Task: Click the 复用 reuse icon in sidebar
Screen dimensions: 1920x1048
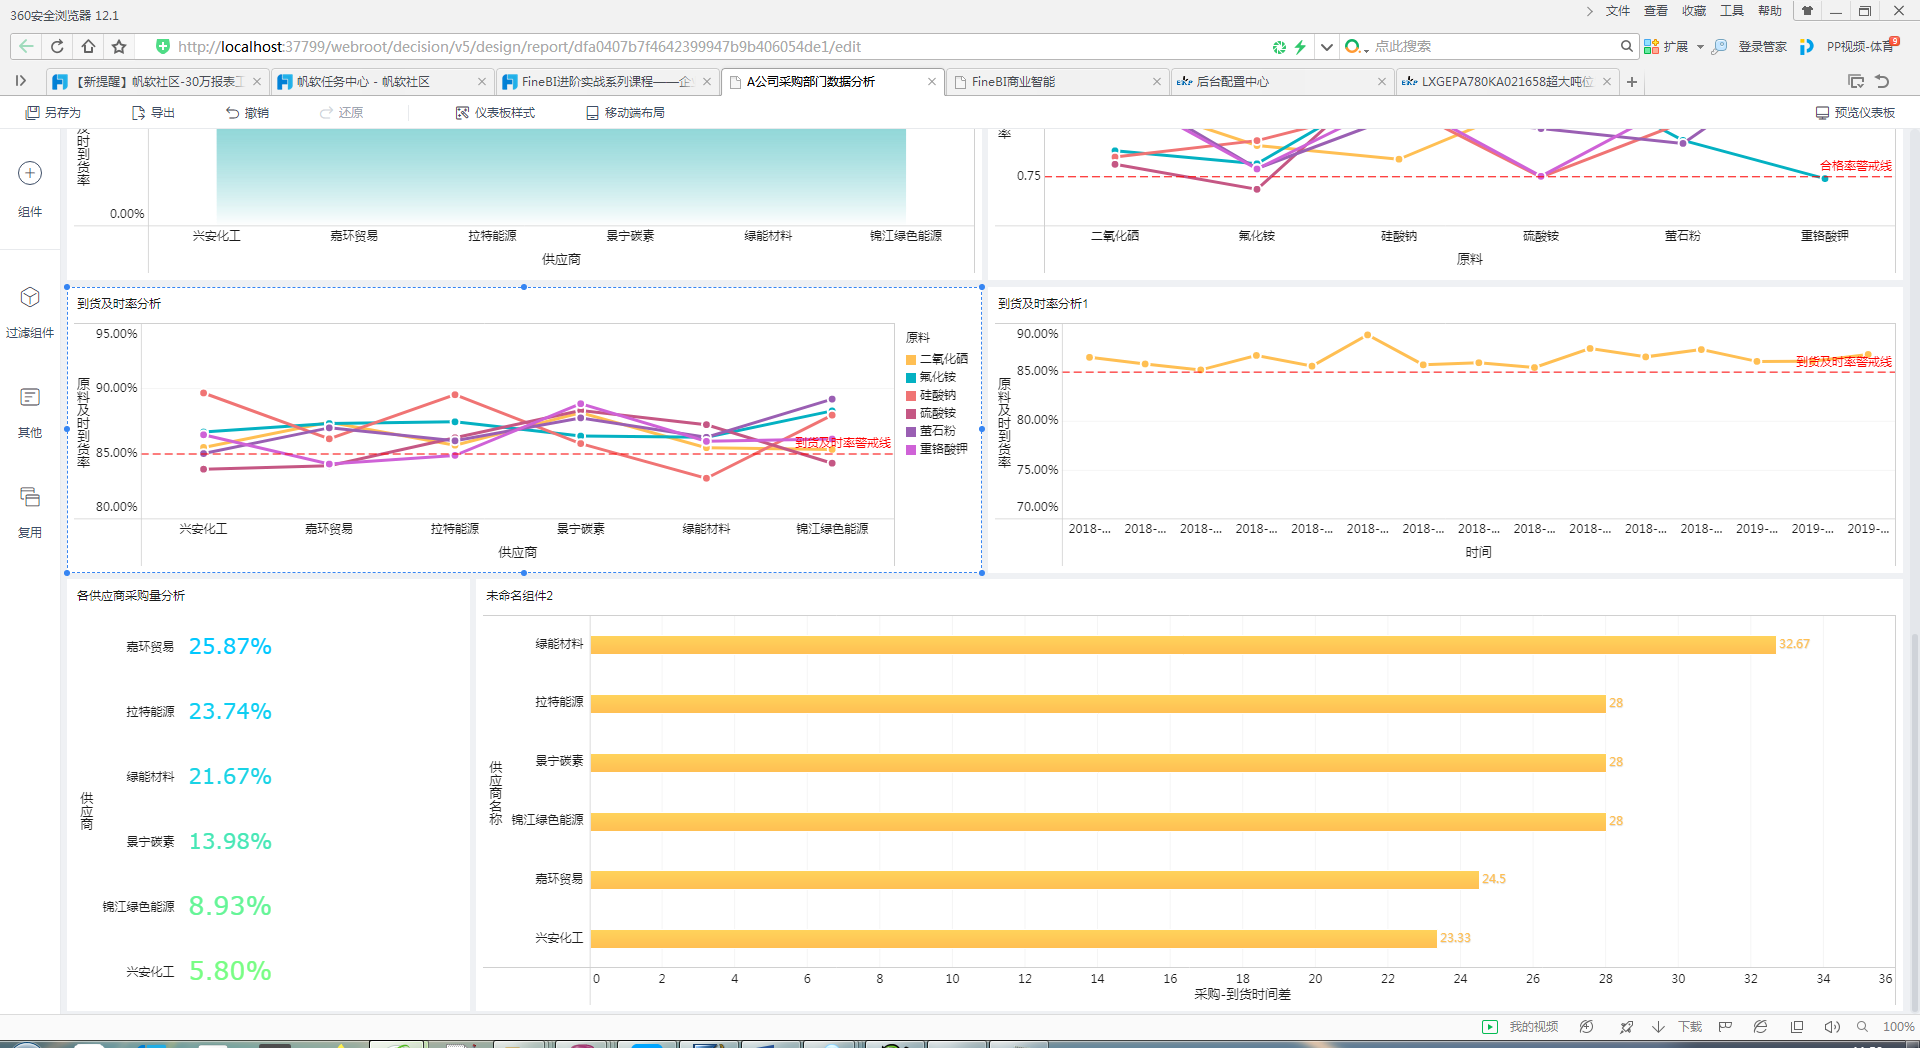Action: (30, 497)
